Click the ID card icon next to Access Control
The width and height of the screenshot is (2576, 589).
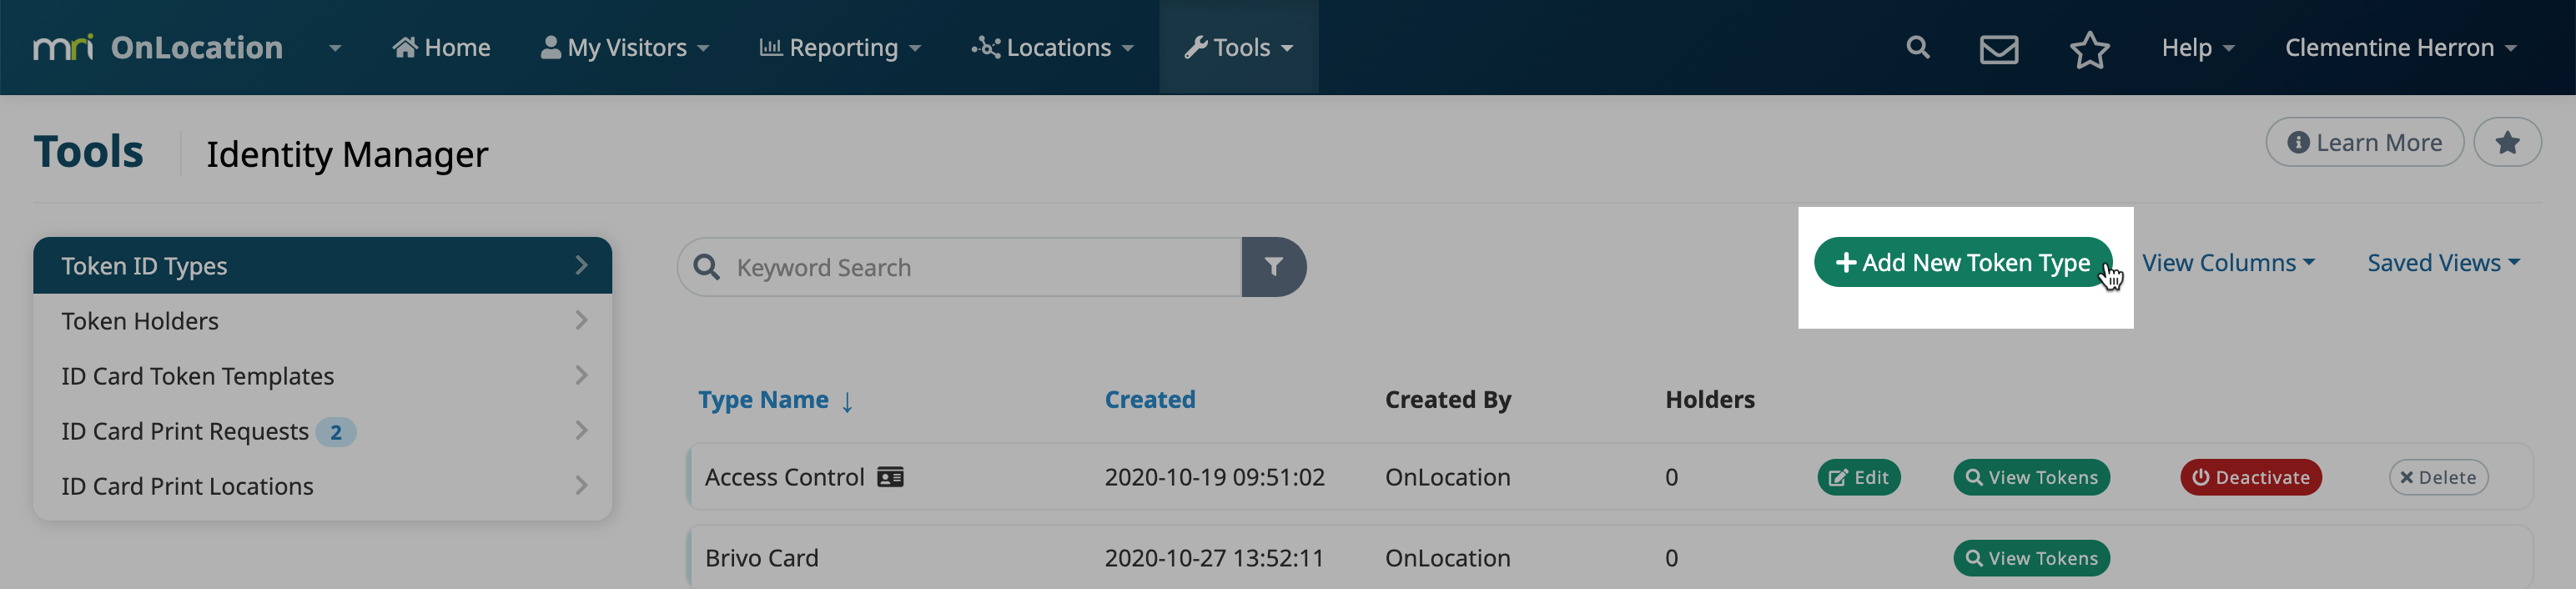click(890, 477)
